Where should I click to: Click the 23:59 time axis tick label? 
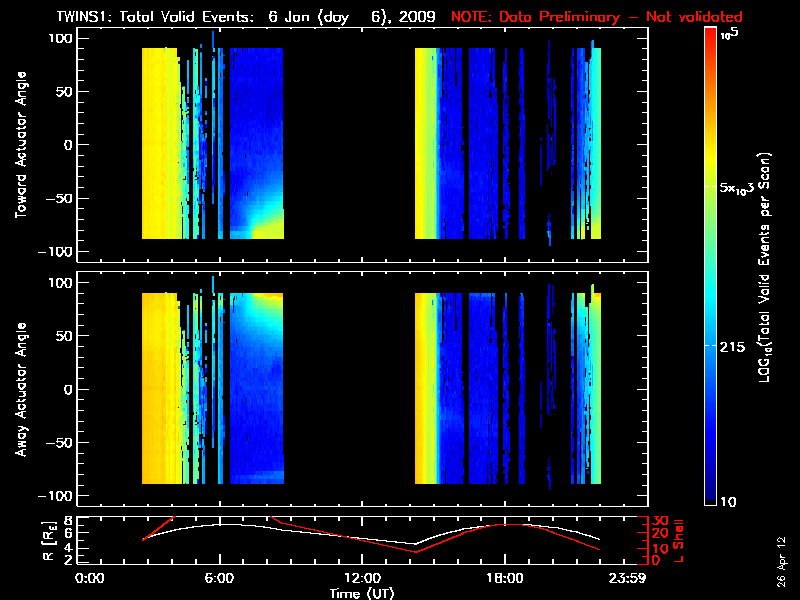coord(640,578)
